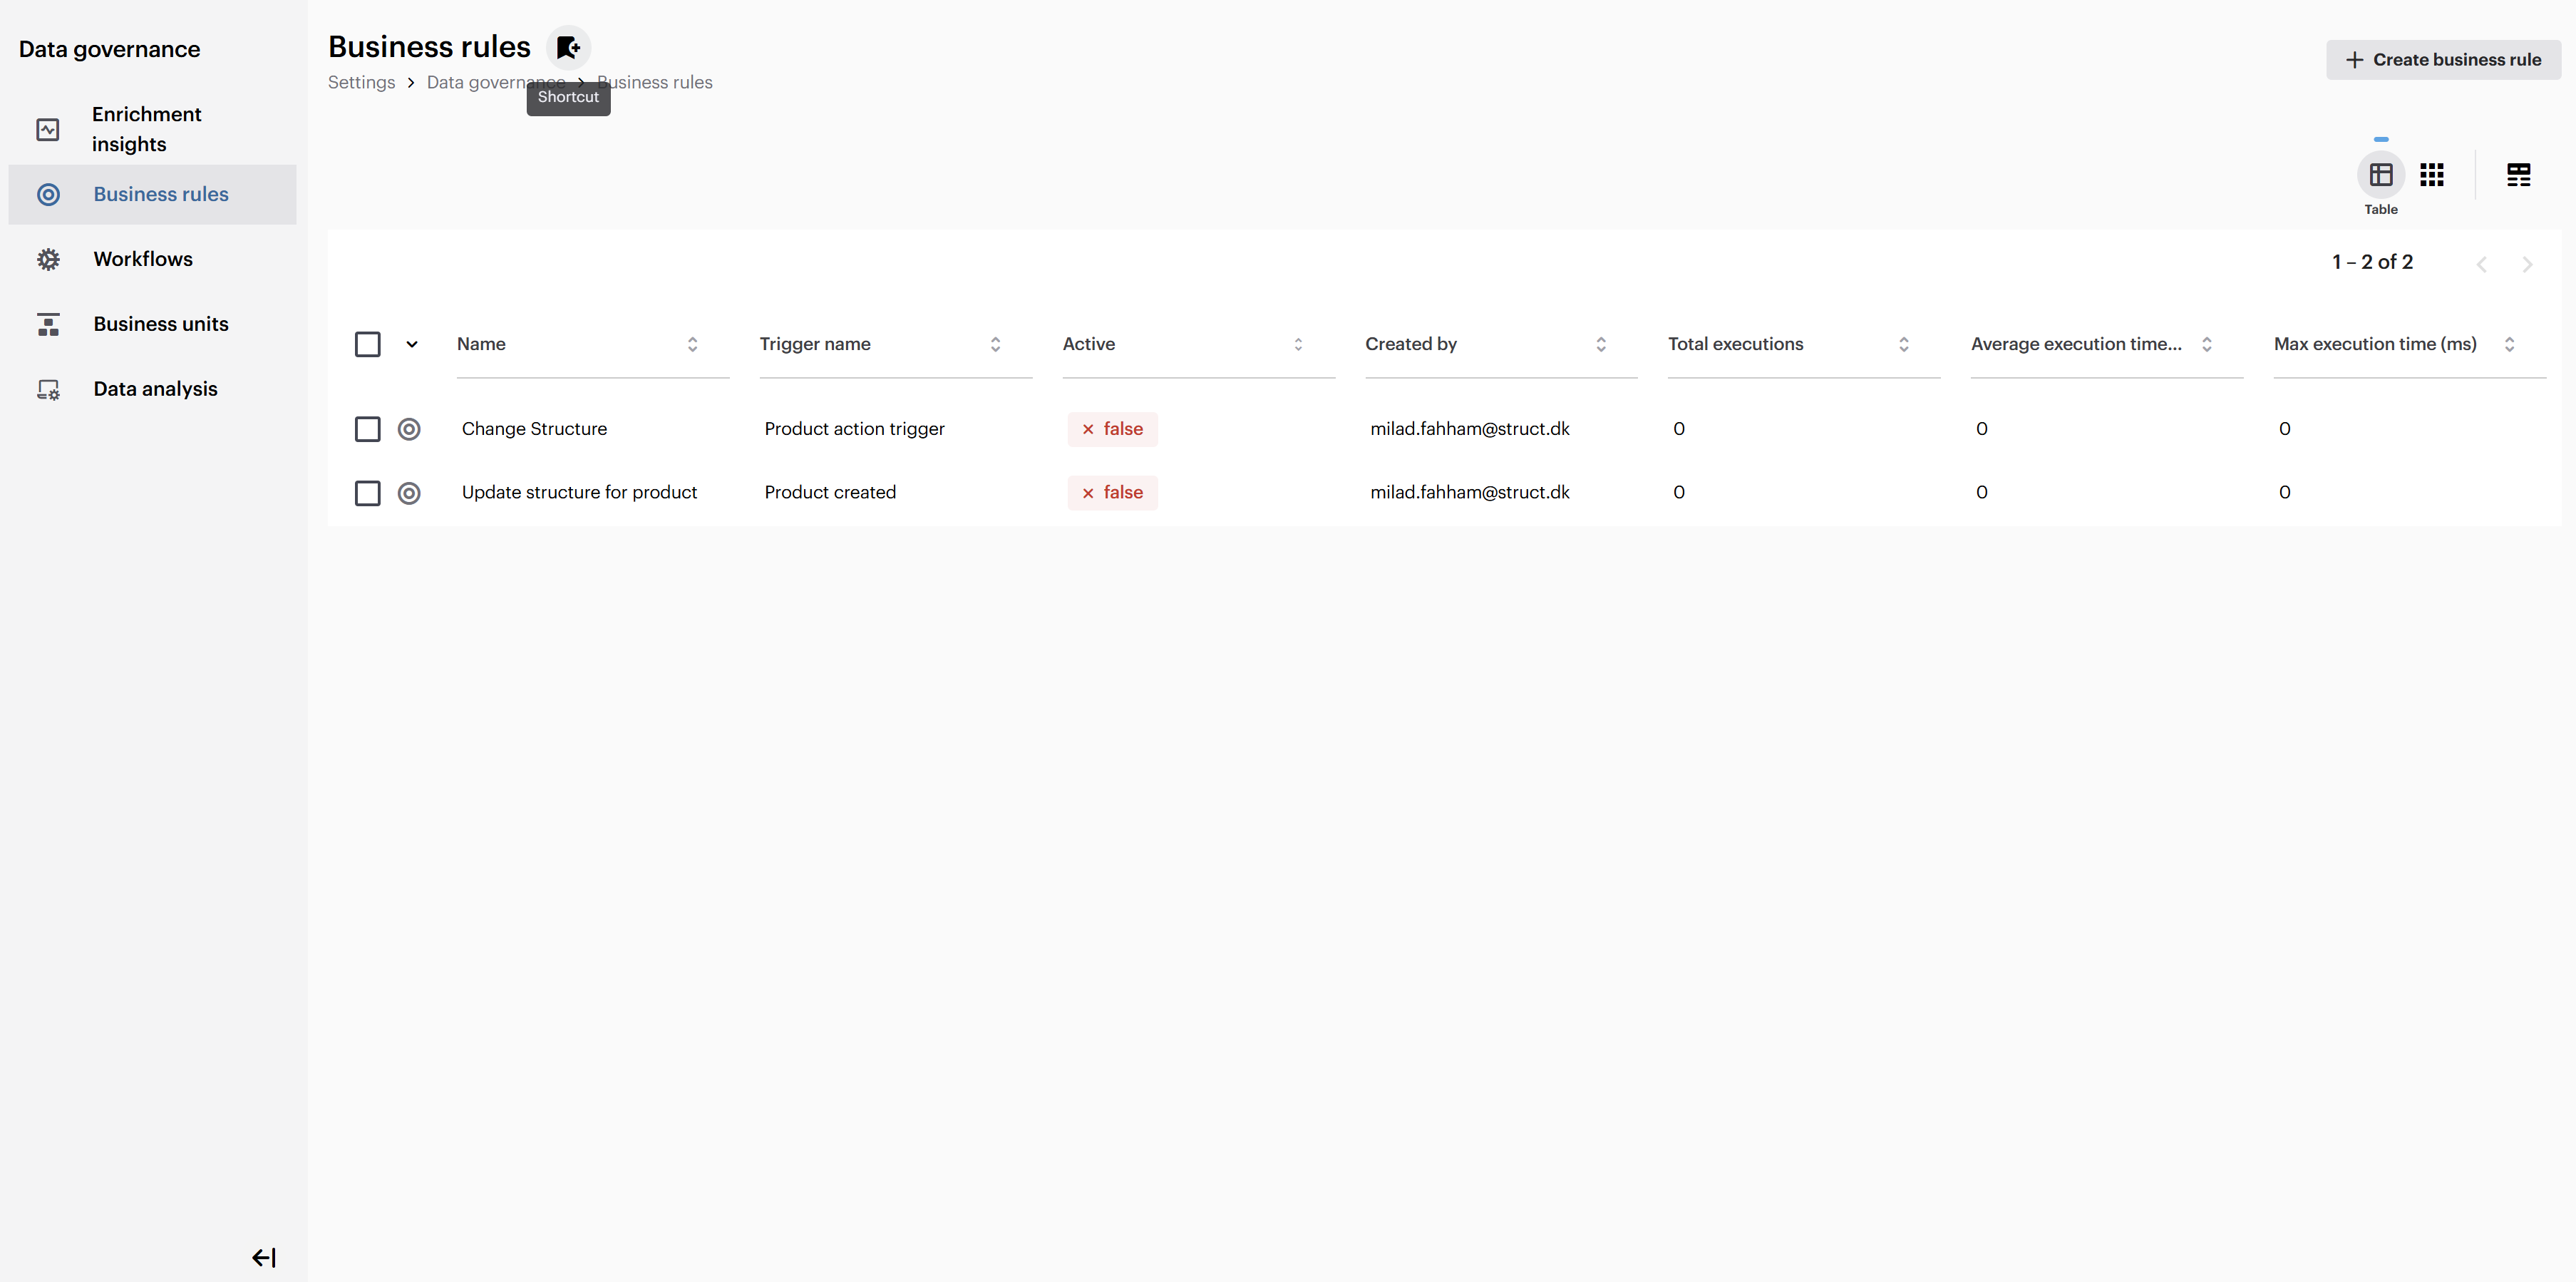
Task: Open the column layout settings icon
Action: (x=2518, y=175)
